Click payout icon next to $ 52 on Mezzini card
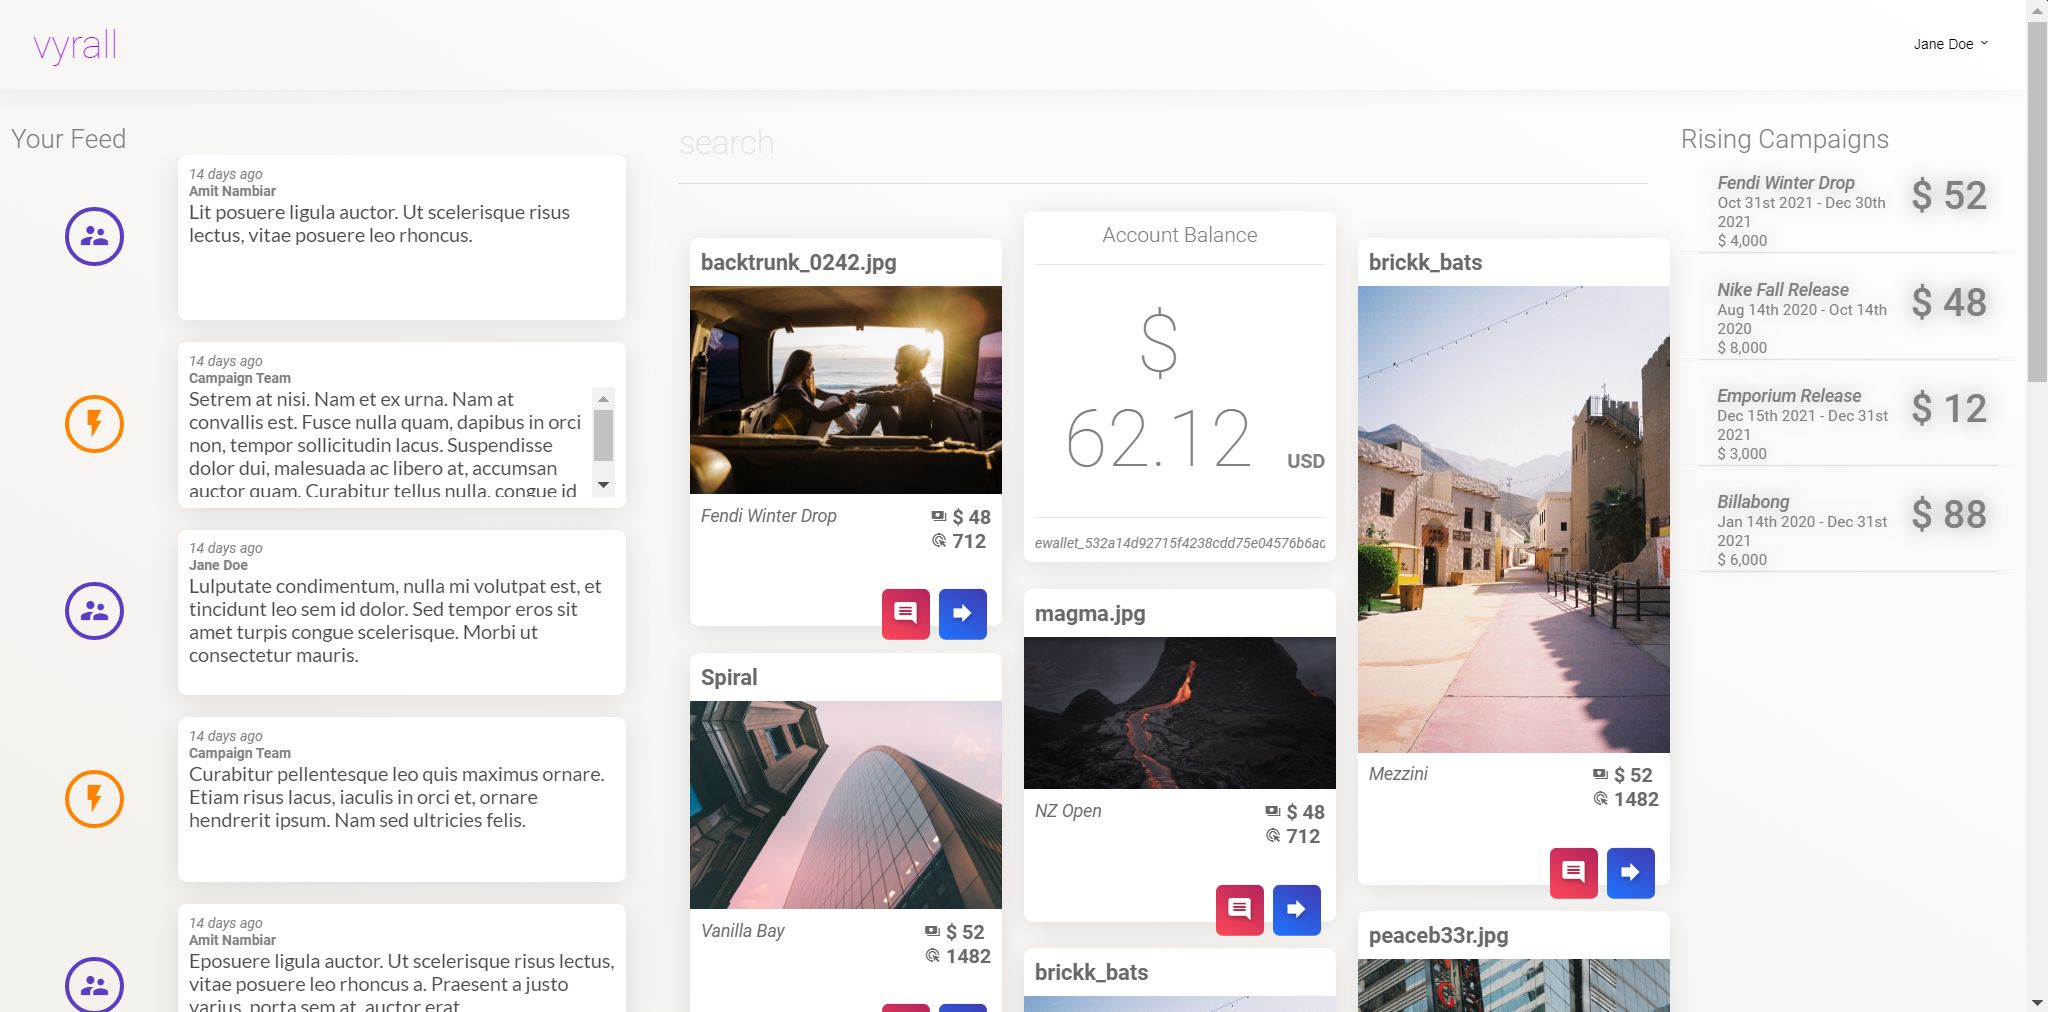This screenshot has width=2048, height=1012. [1600, 775]
